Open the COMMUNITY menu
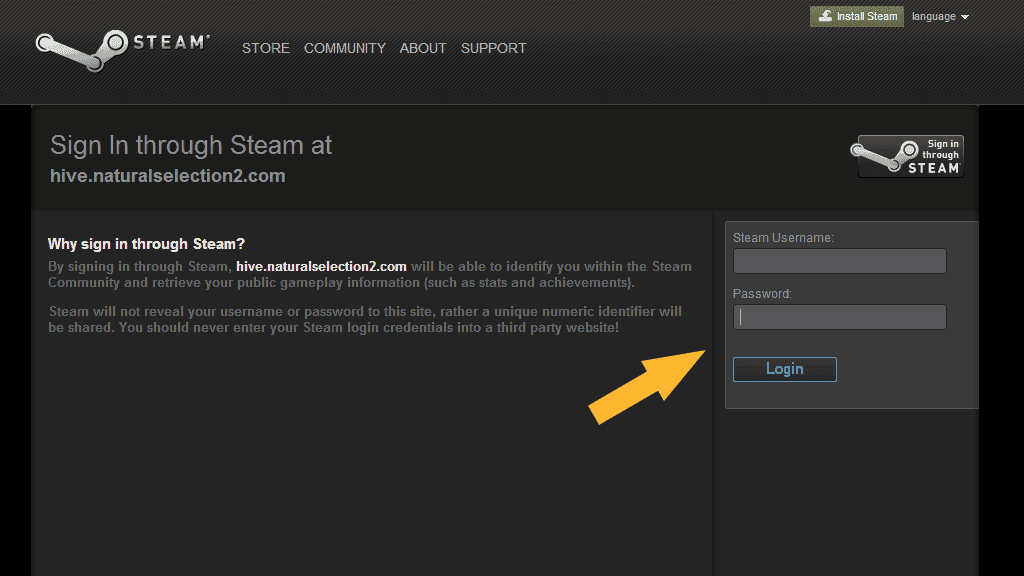This screenshot has width=1024, height=576. [345, 48]
